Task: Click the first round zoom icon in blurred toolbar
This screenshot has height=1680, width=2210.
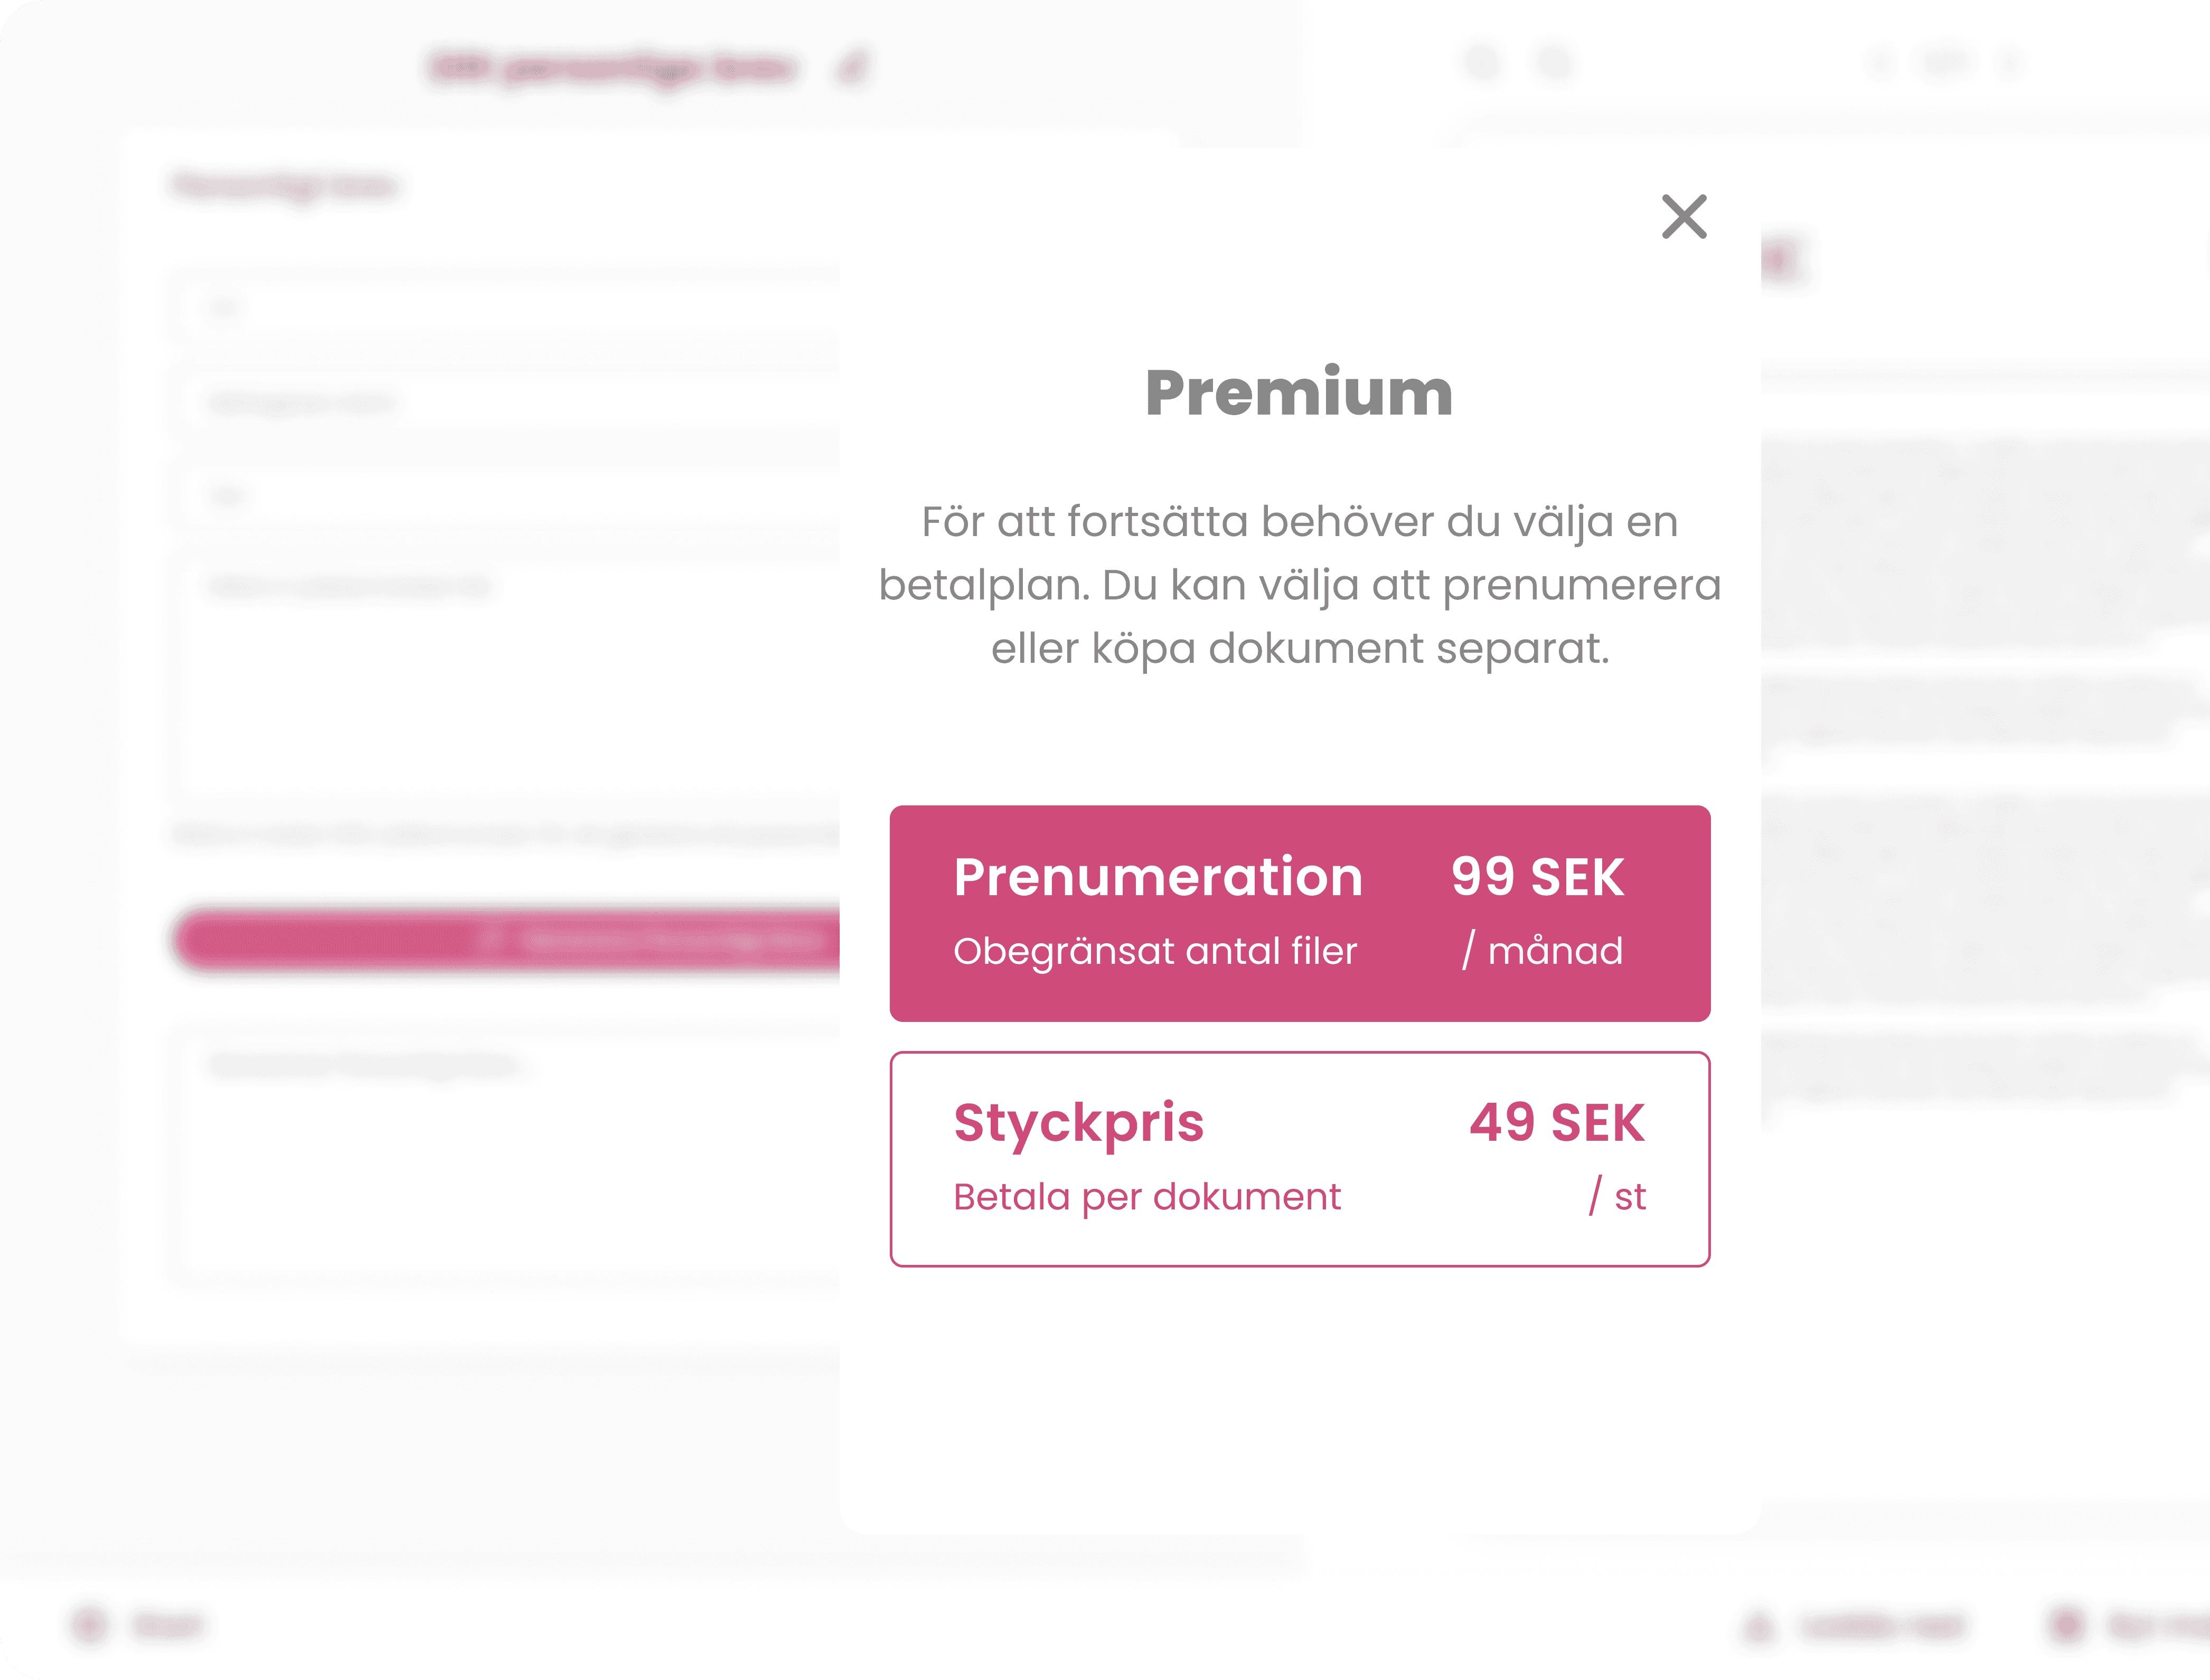Action: (1483, 64)
